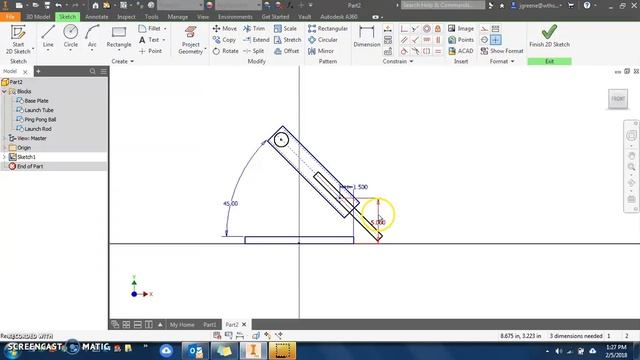Select the Copy tool
This screenshot has height=360, width=640.
click(224, 40)
